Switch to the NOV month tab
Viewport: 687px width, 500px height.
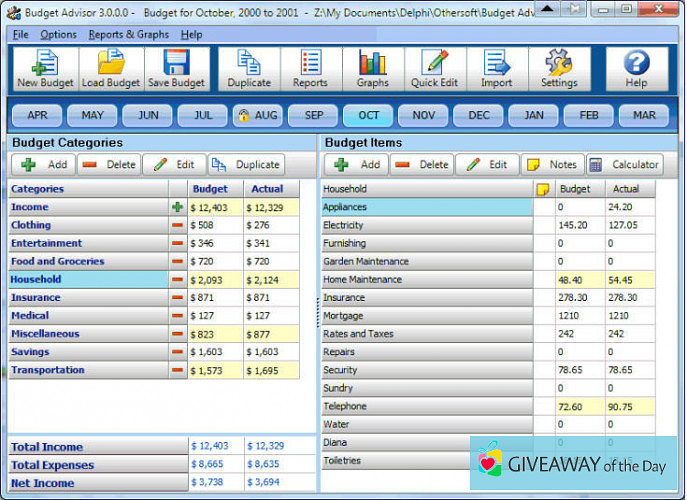(423, 115)
